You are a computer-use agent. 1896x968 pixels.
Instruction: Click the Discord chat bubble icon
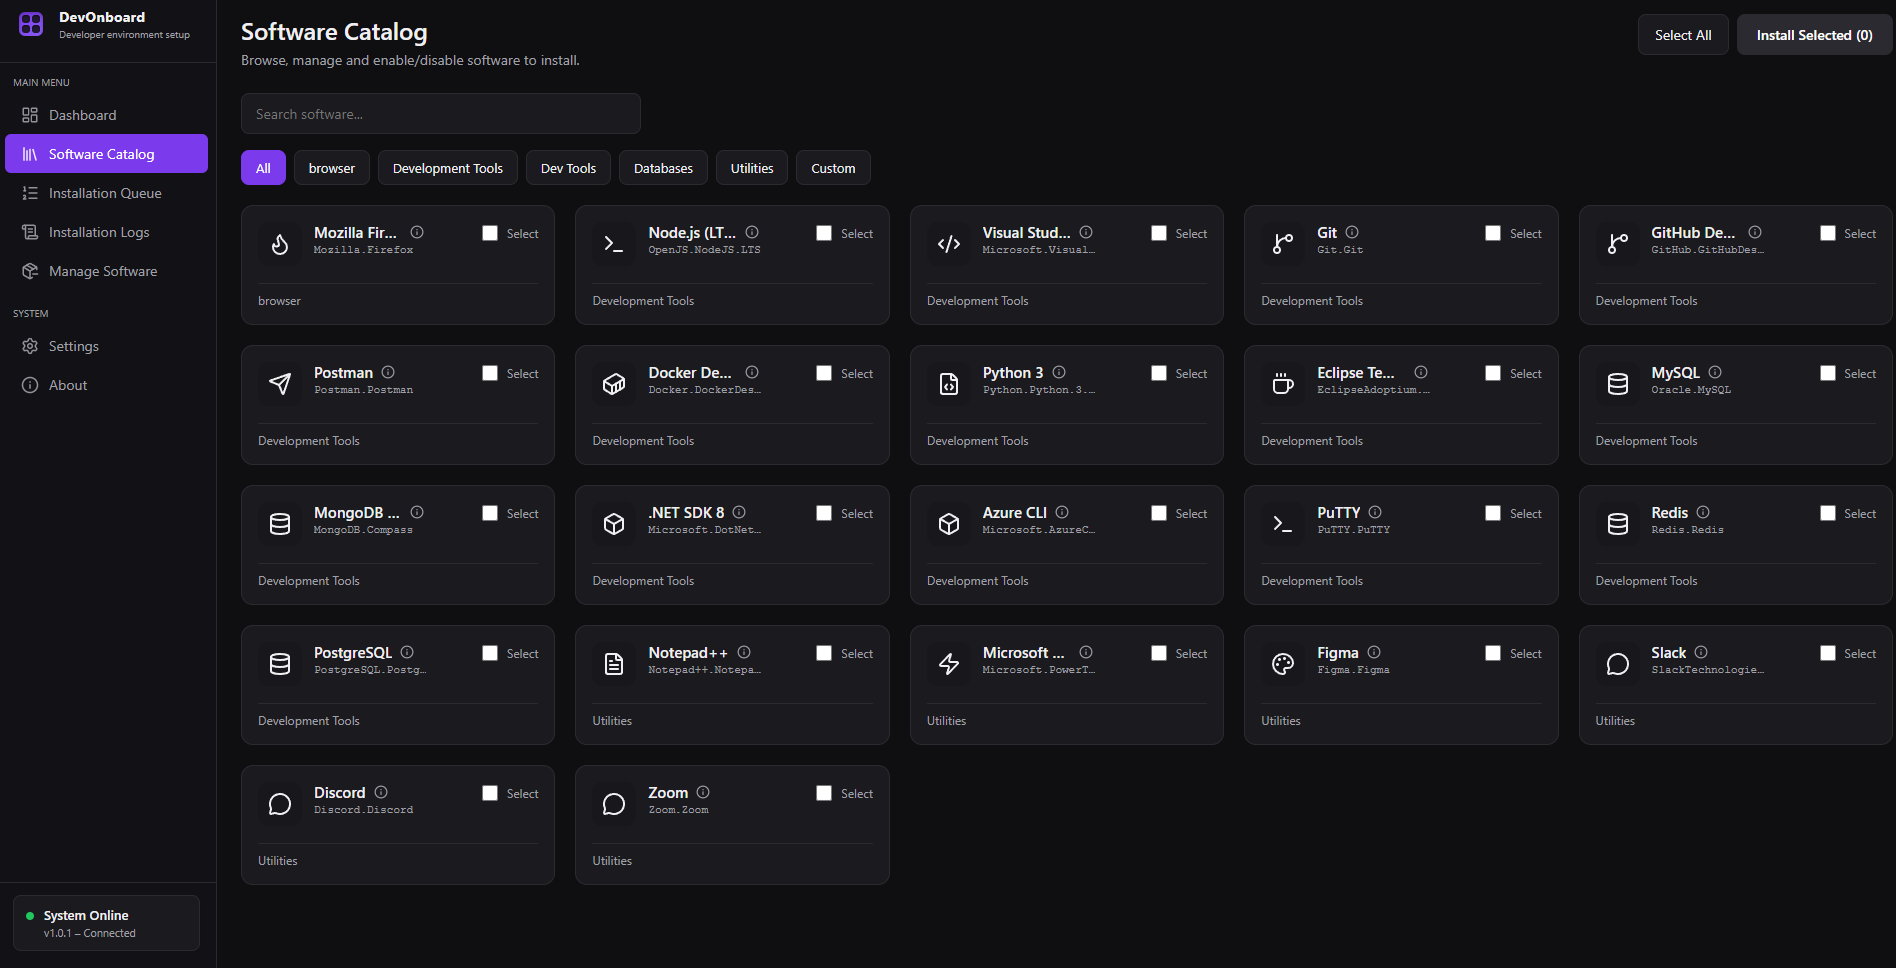pyautogui.click(x=280, y=803)
